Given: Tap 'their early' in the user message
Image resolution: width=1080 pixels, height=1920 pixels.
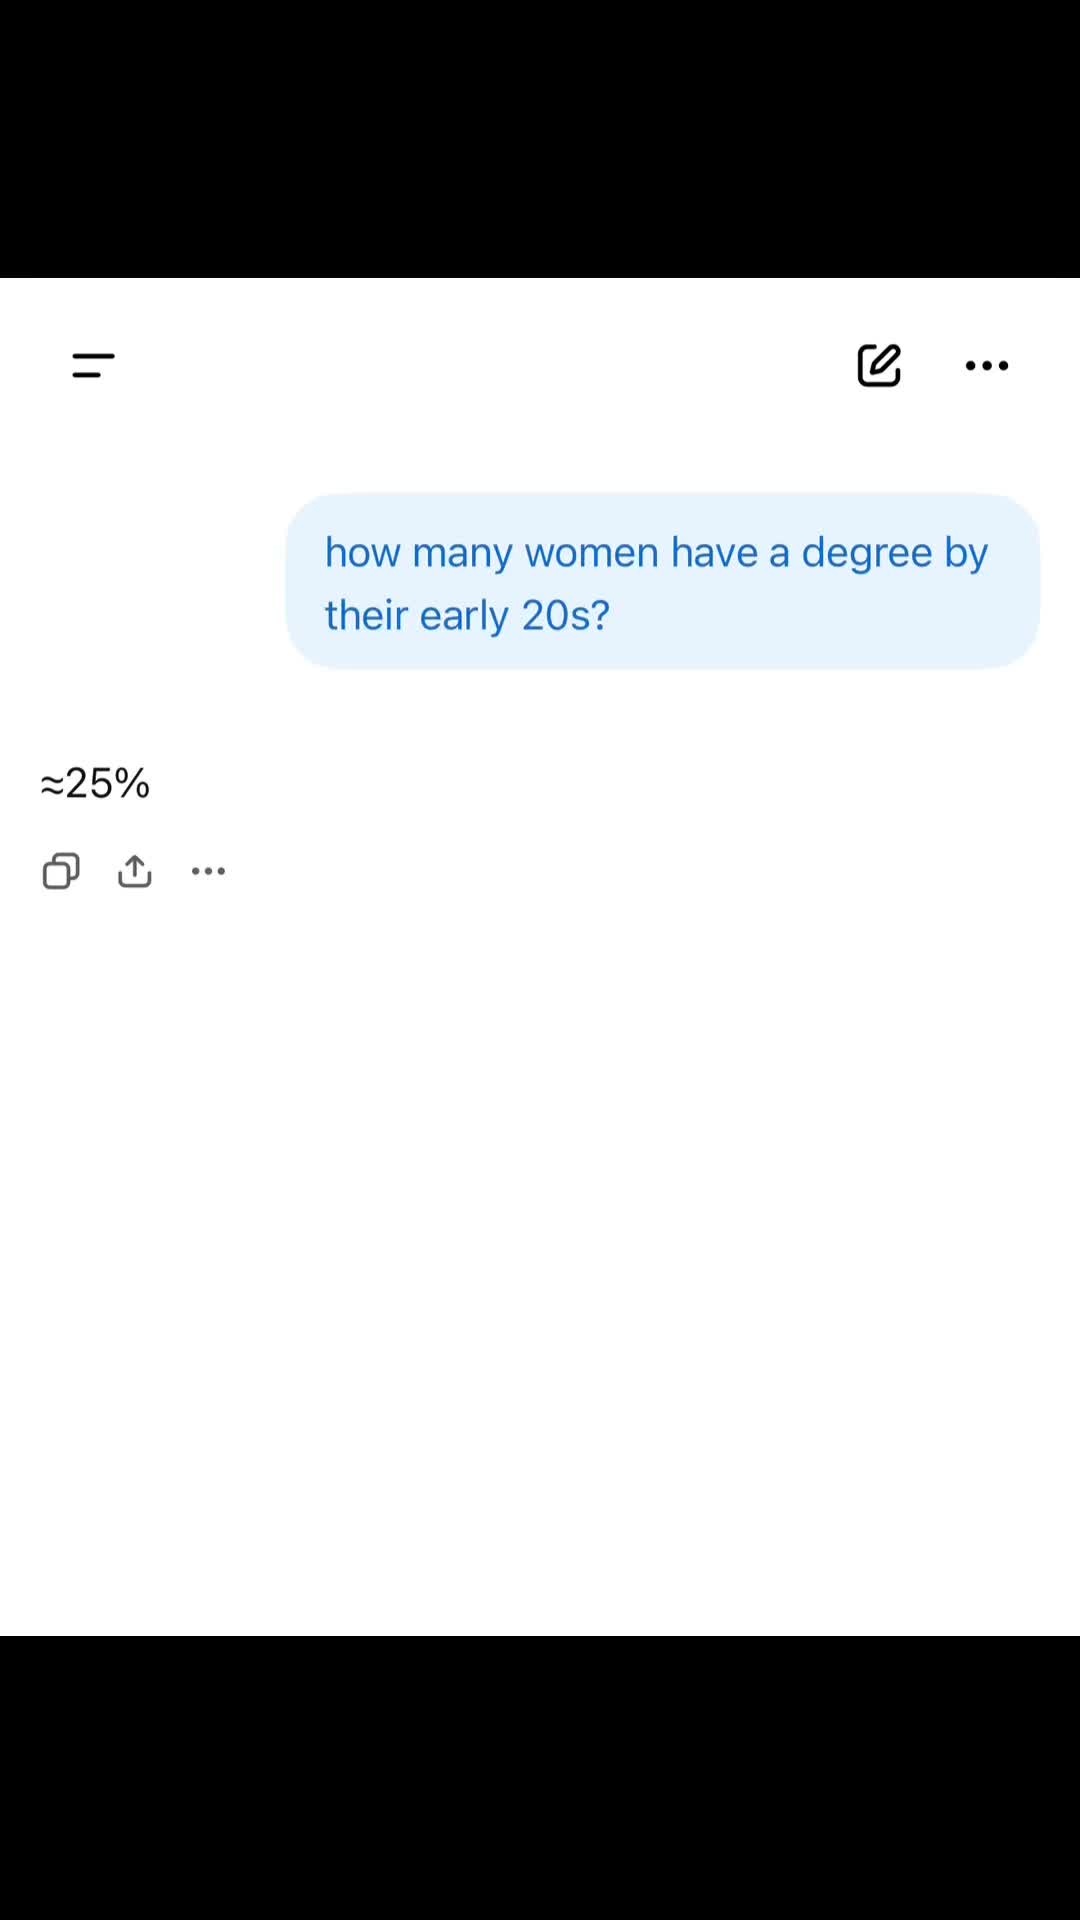Looking at the screenshot, I should click(x=417, y=615).
